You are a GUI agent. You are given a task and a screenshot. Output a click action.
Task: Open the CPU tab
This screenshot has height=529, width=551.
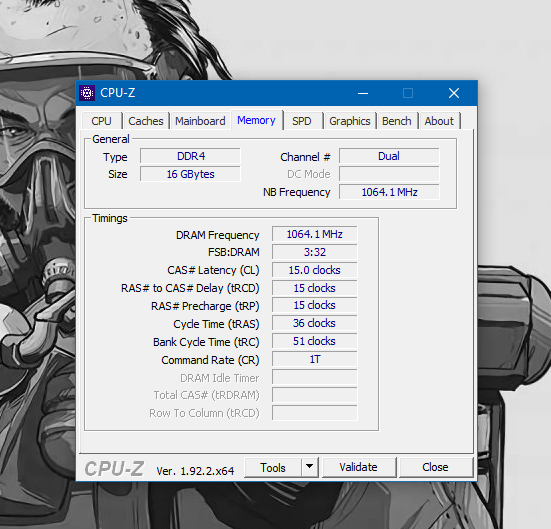point(102,121)
